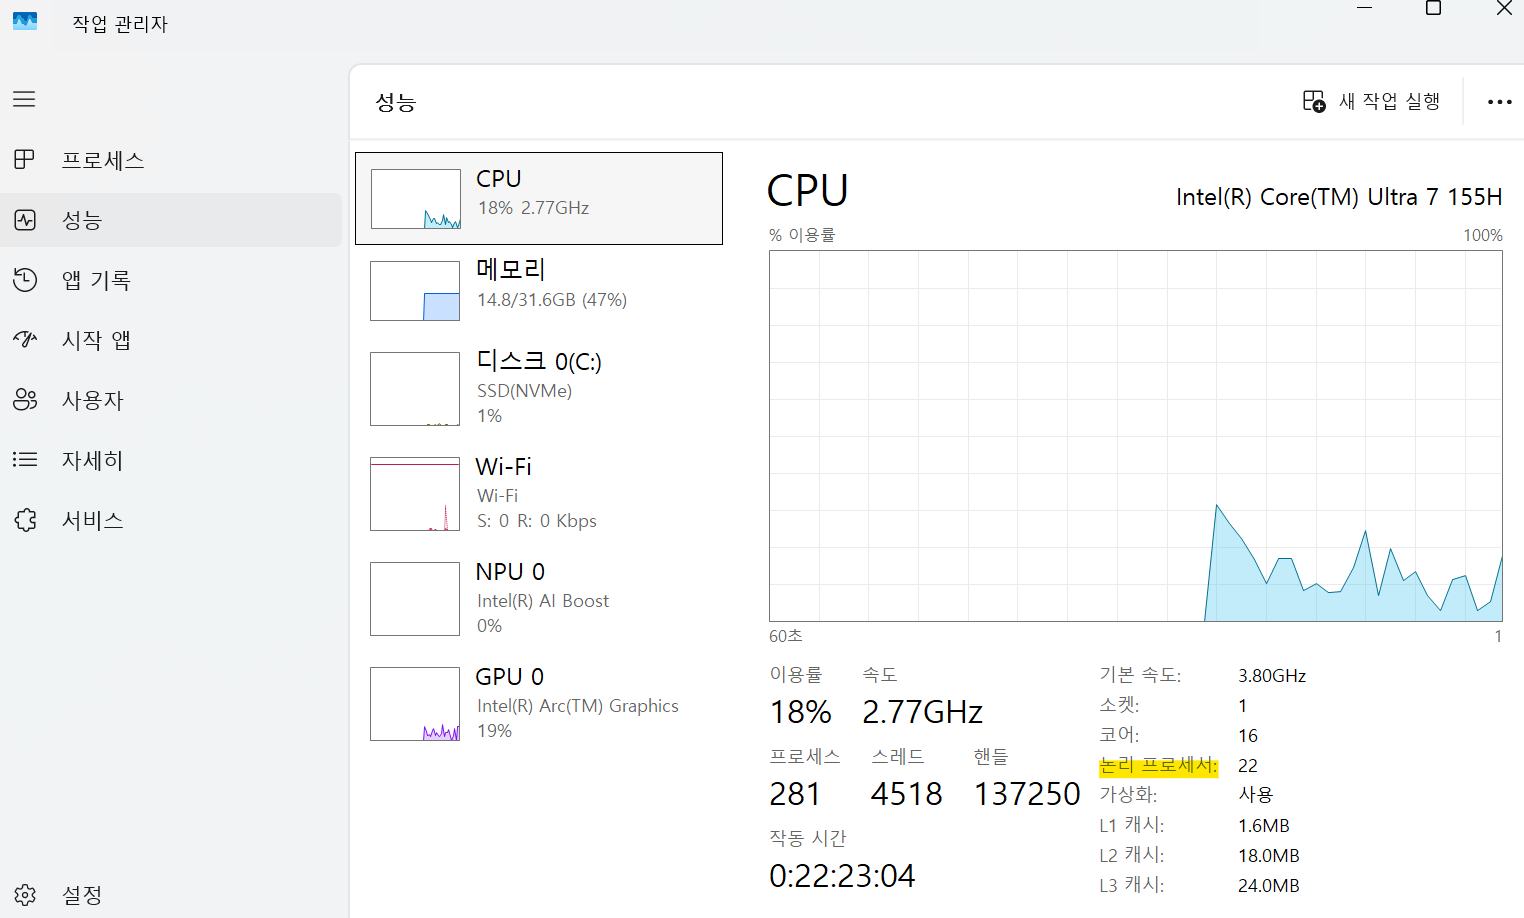Click the 스레드 count 4518
1524x918 pixels.
coord(906,794)
